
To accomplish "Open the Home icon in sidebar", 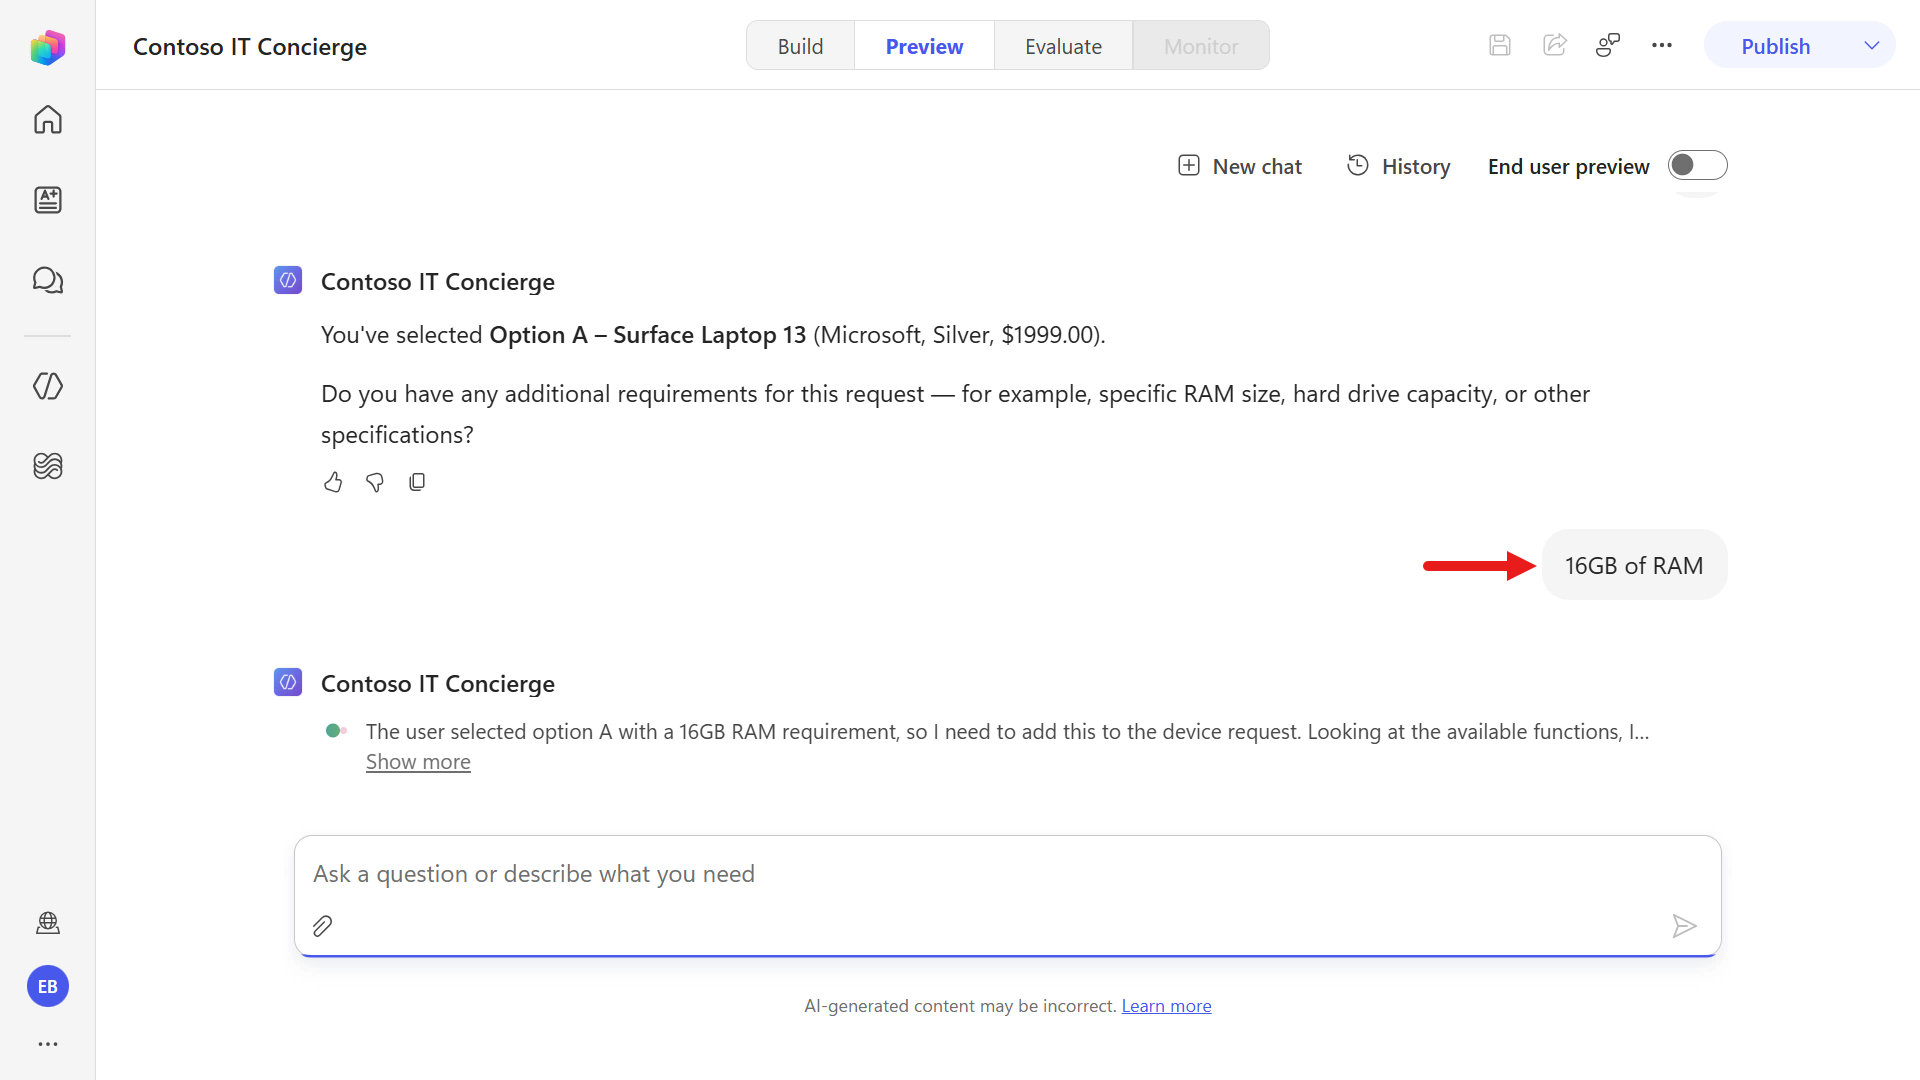I will click(47, 120).
